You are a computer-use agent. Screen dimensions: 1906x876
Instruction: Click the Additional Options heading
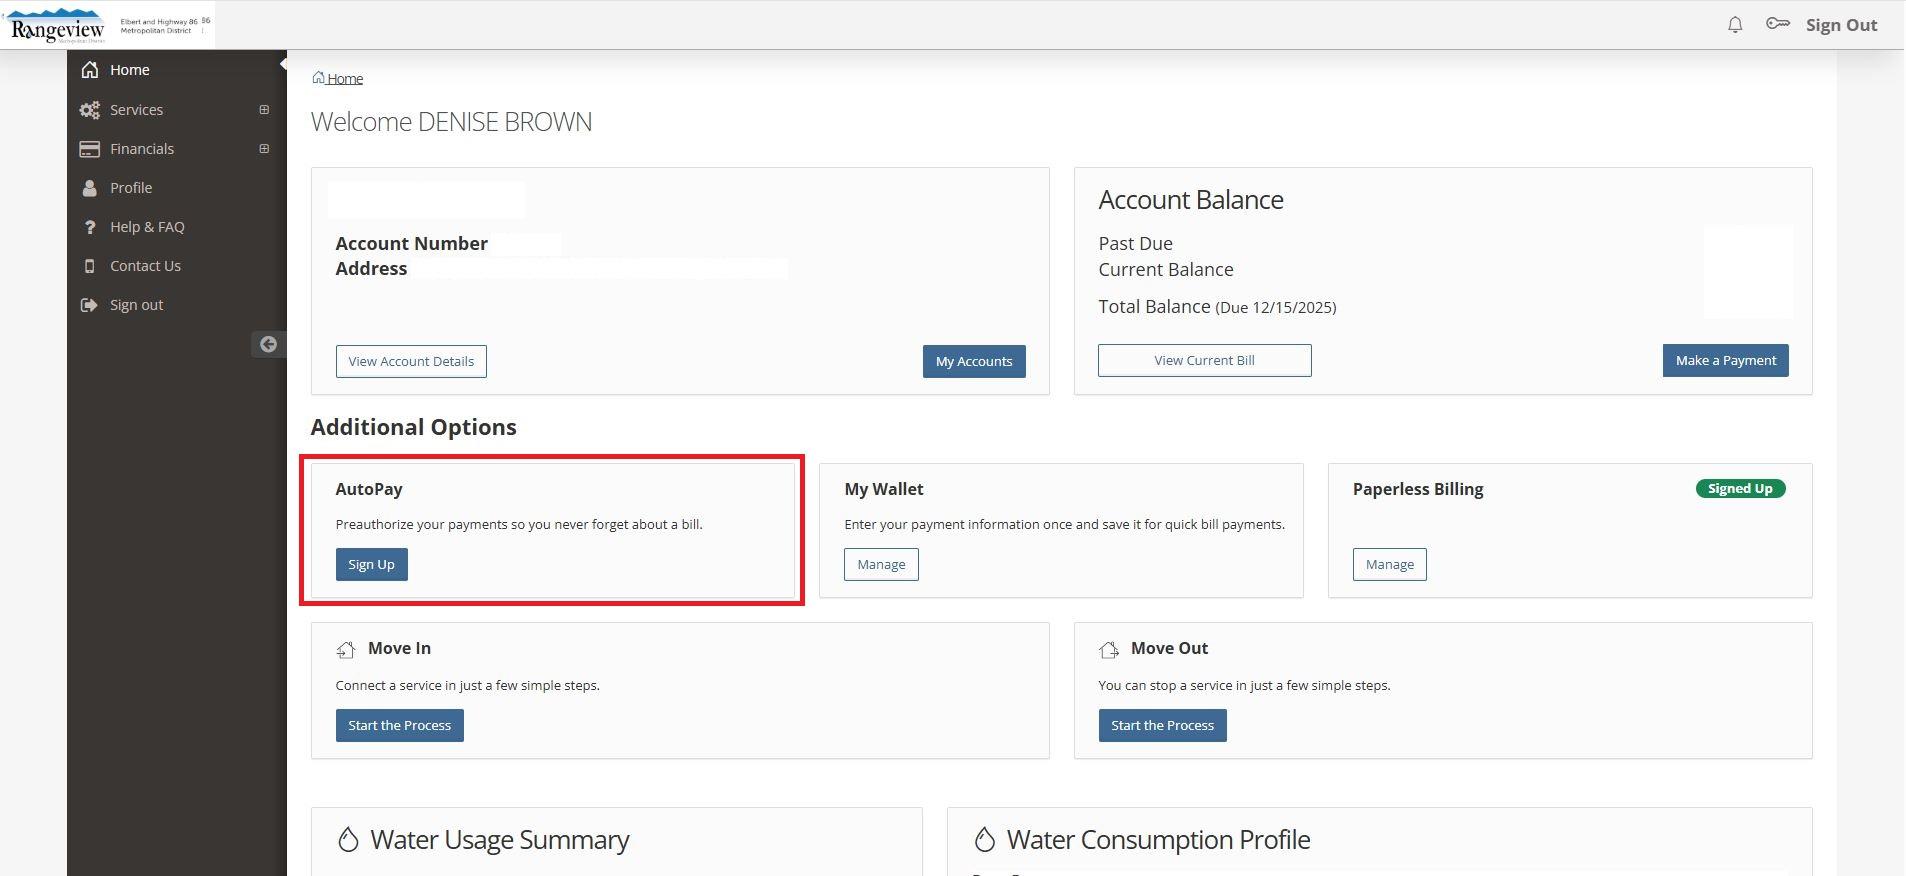click(x=413, y=427)
